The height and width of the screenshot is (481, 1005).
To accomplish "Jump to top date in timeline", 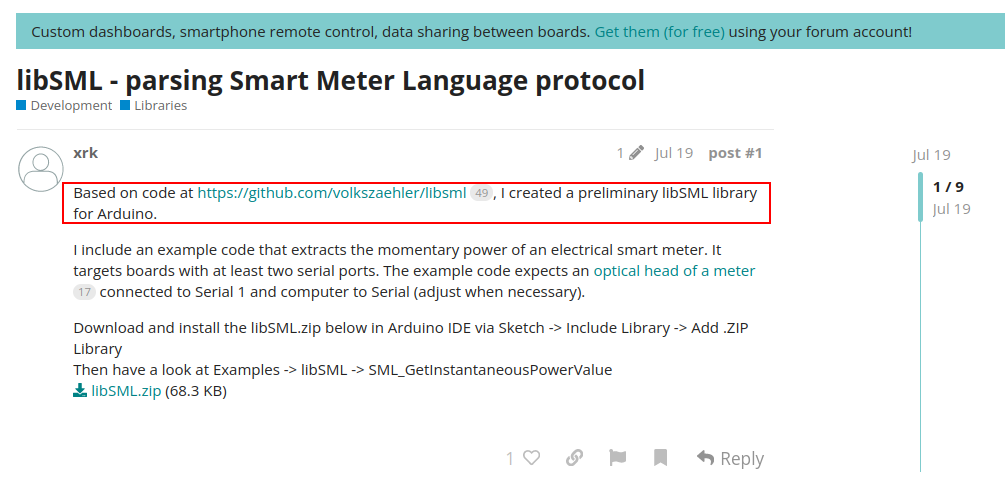I will point(931,155).
